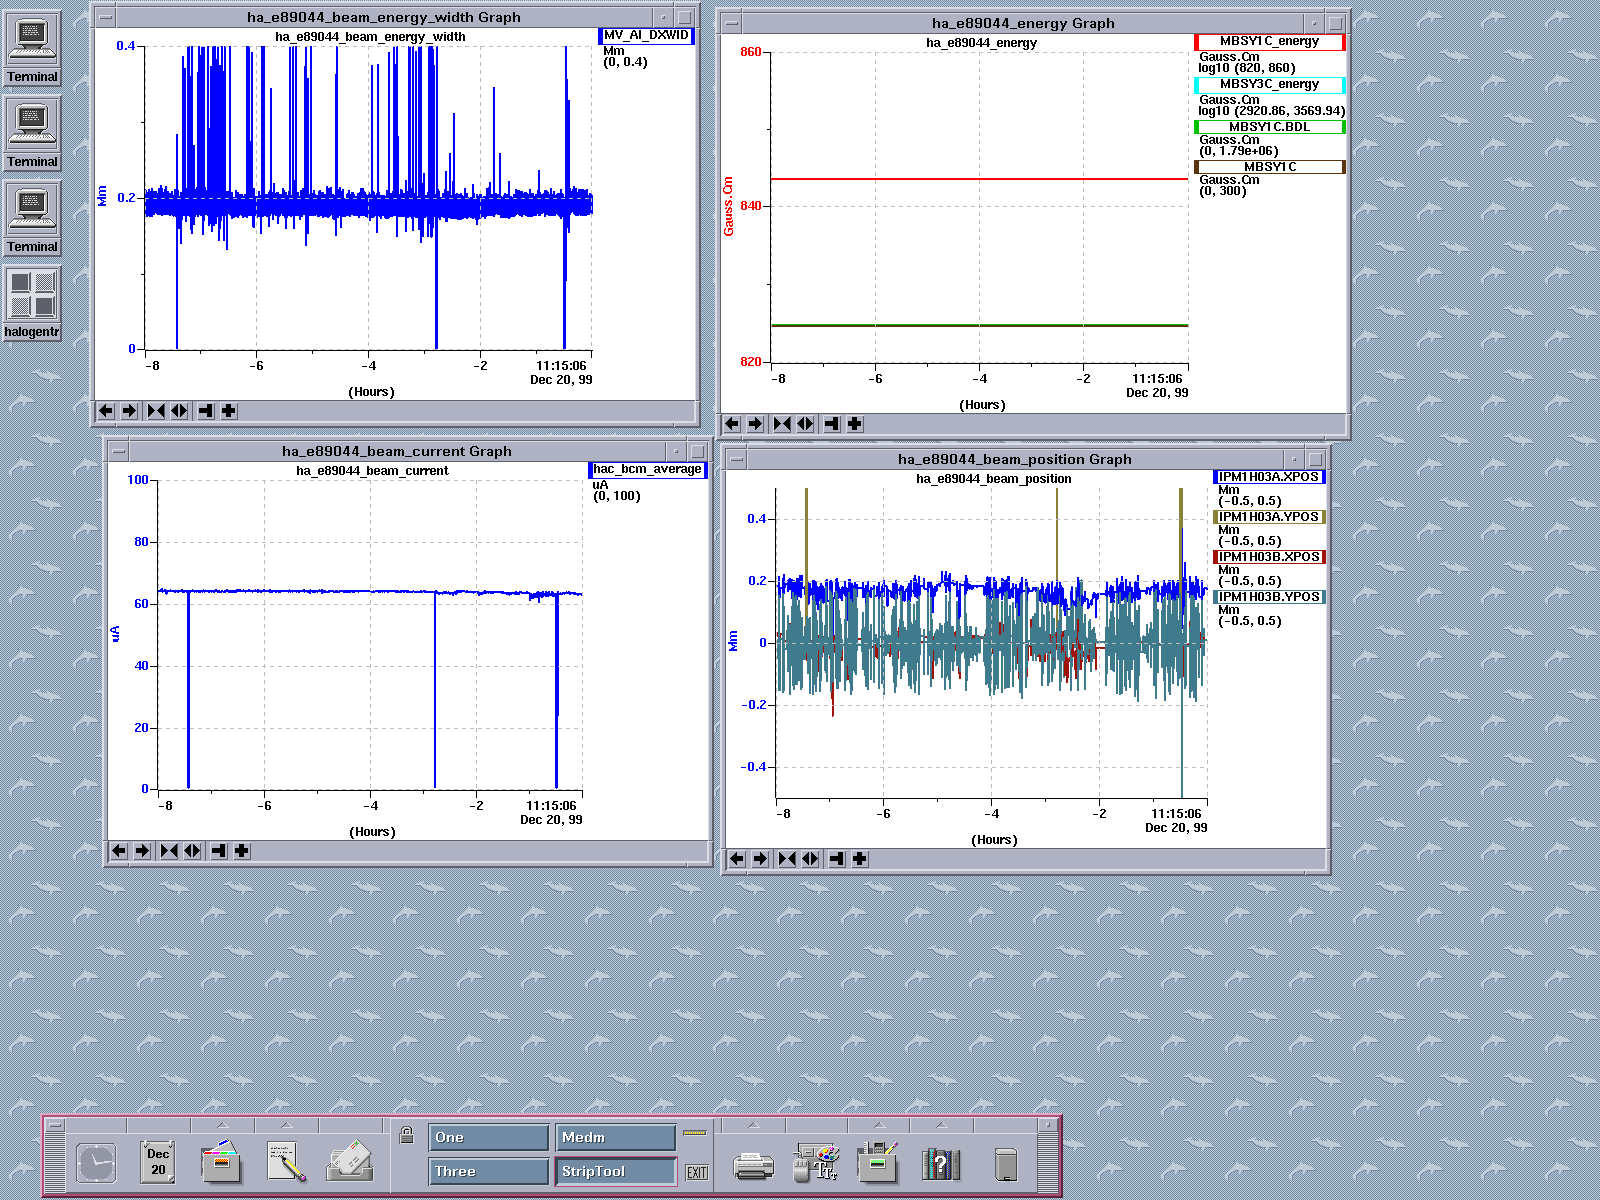The image size is (1600, 1200).
Task: Select the red MBSY1C_energy legend entry
Action: (x=1269, y=41)
